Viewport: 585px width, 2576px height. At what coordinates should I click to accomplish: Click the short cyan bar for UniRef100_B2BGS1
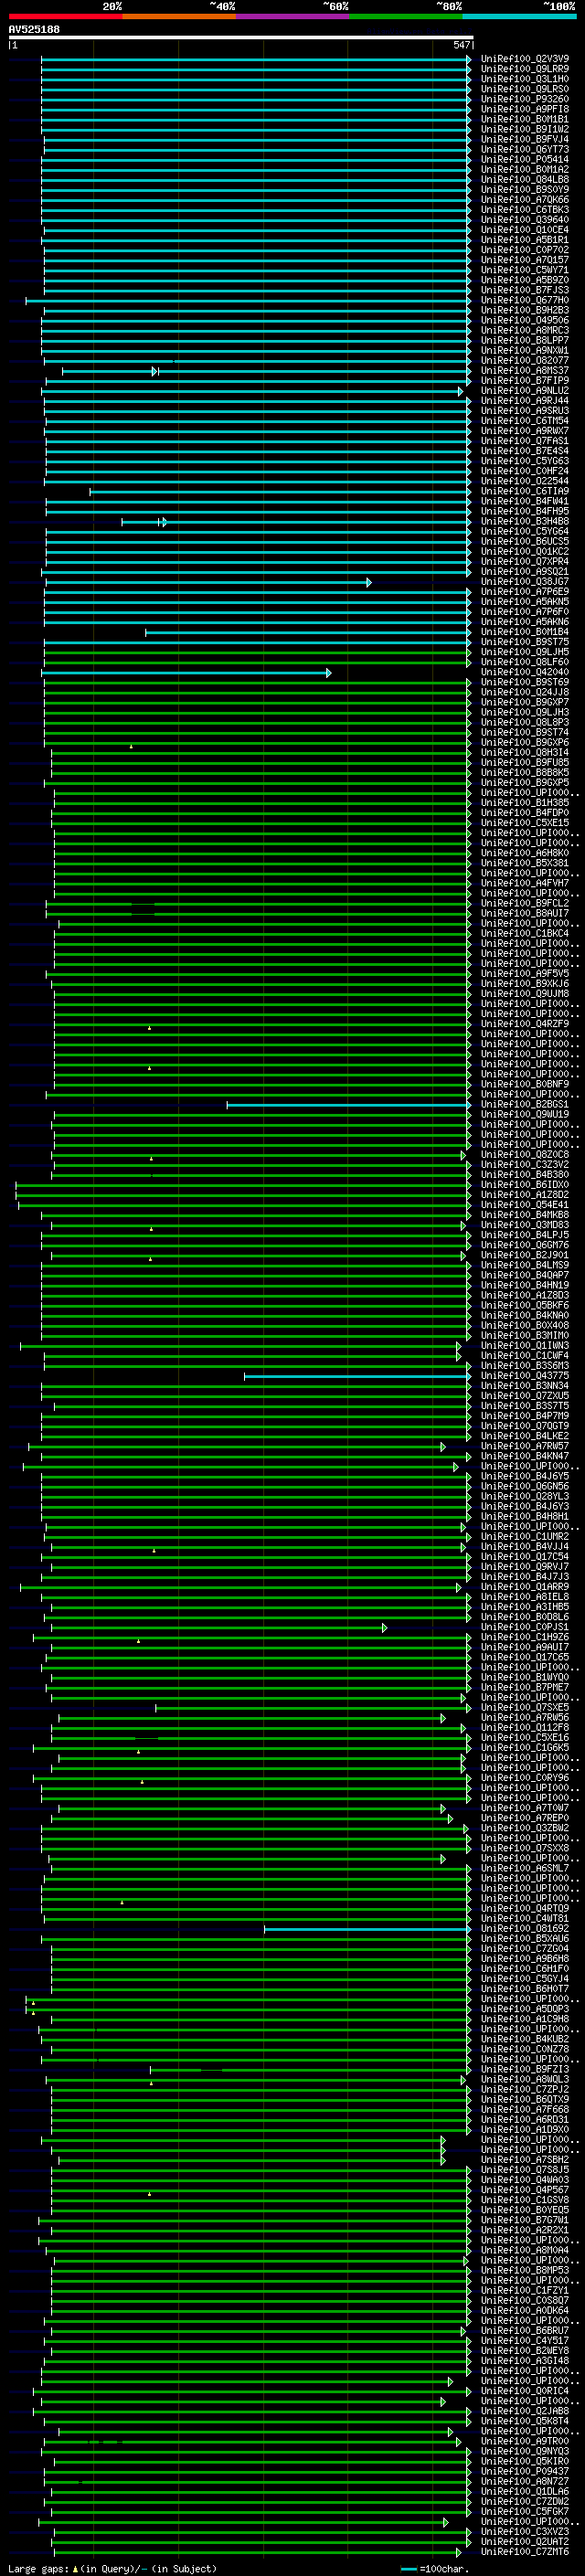(x=348, y=1105)
